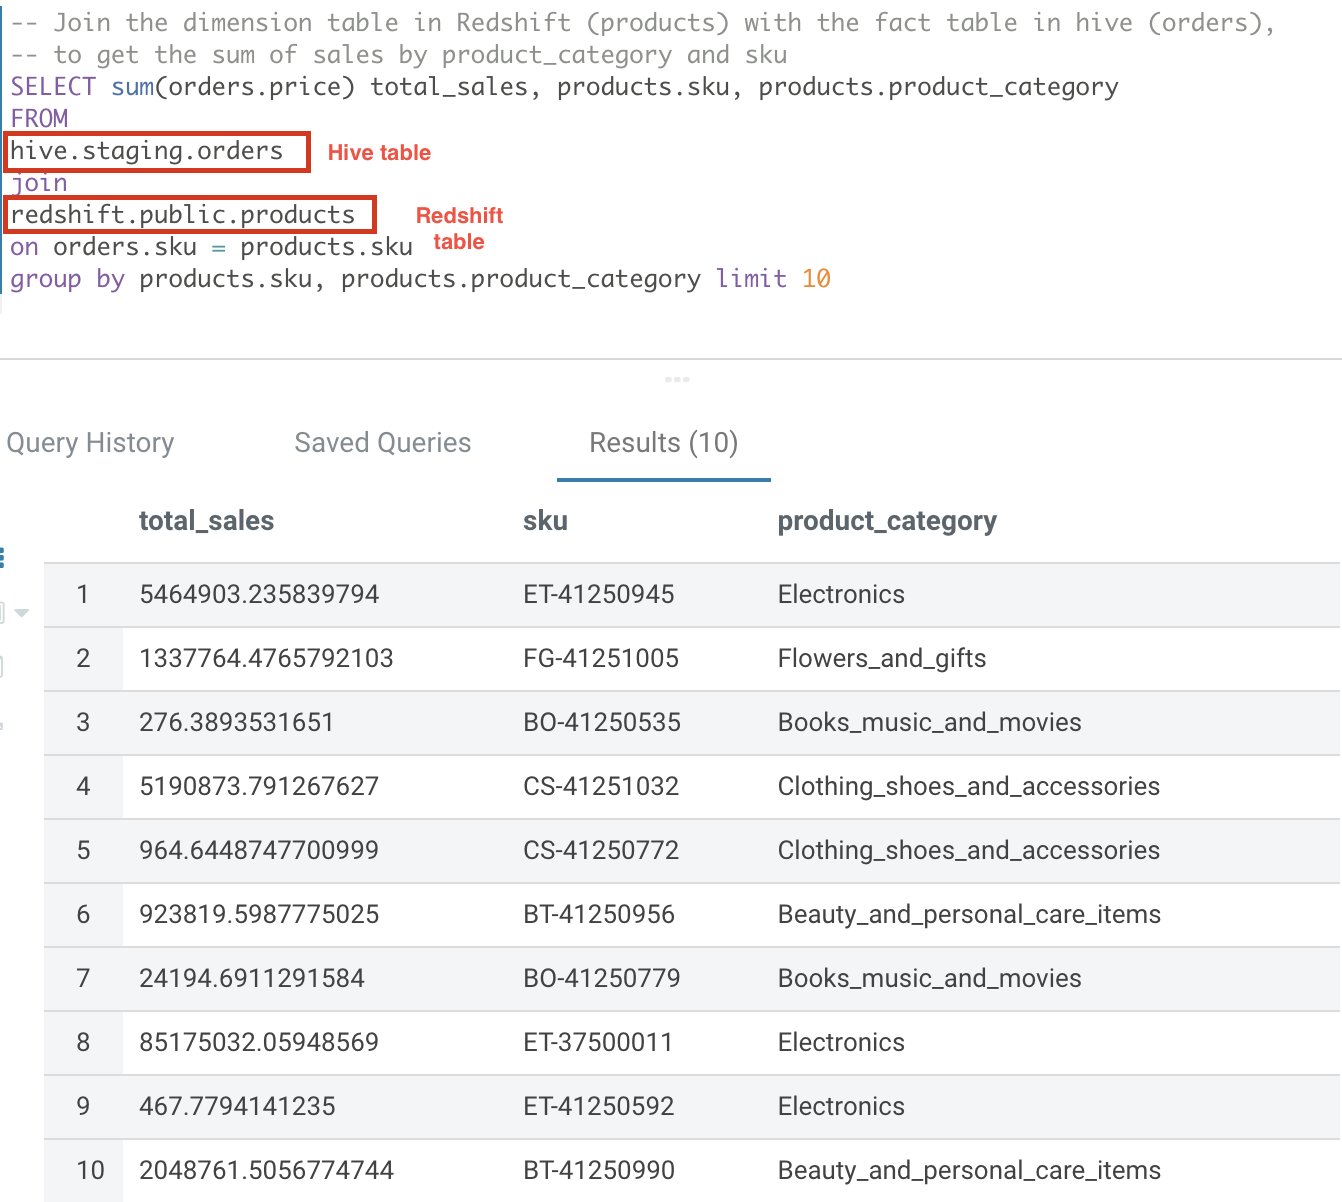Click row number 2 in results
The height and width of the screenshot is (1202, 1342).
[83, 658]
